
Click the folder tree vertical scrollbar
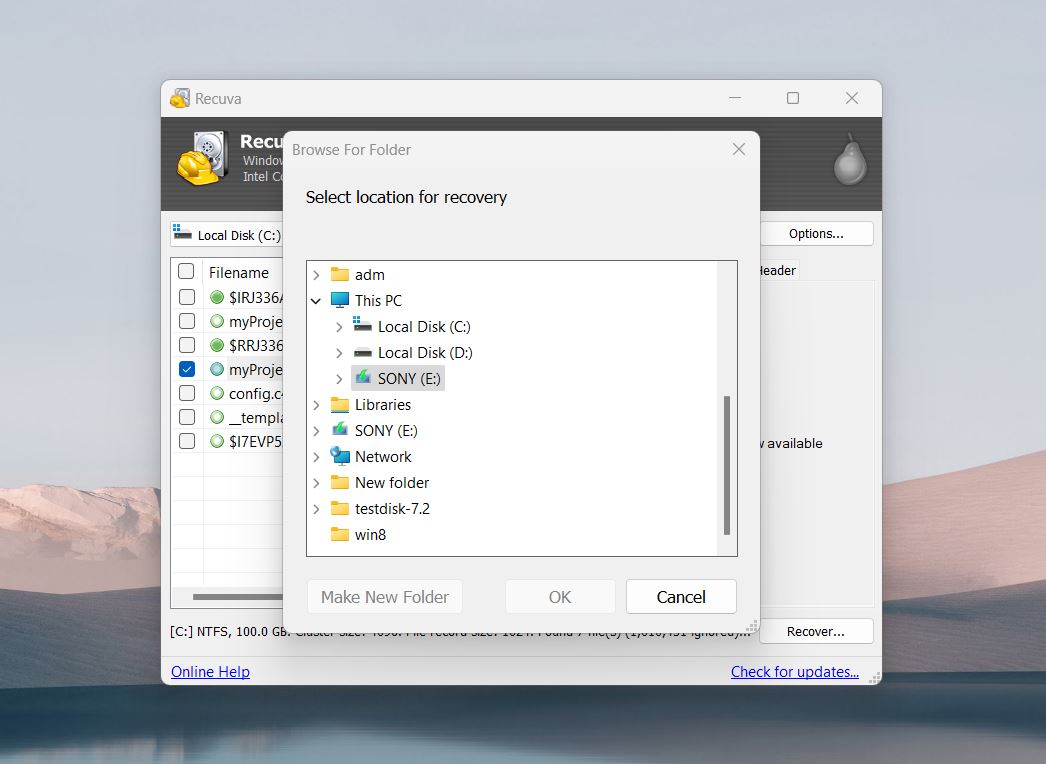coord(727,465)
